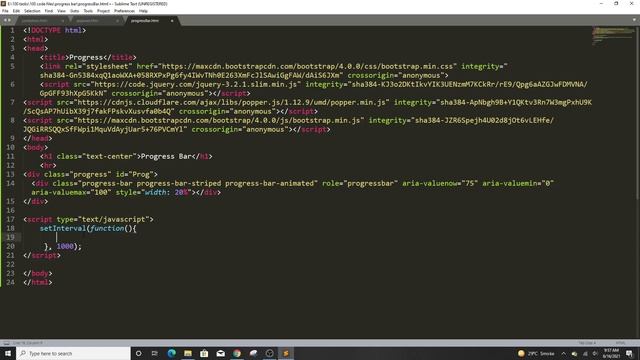Click the bootstrap.min.js script URL
This screenshot has width=640, height=360.
point(218,120)
